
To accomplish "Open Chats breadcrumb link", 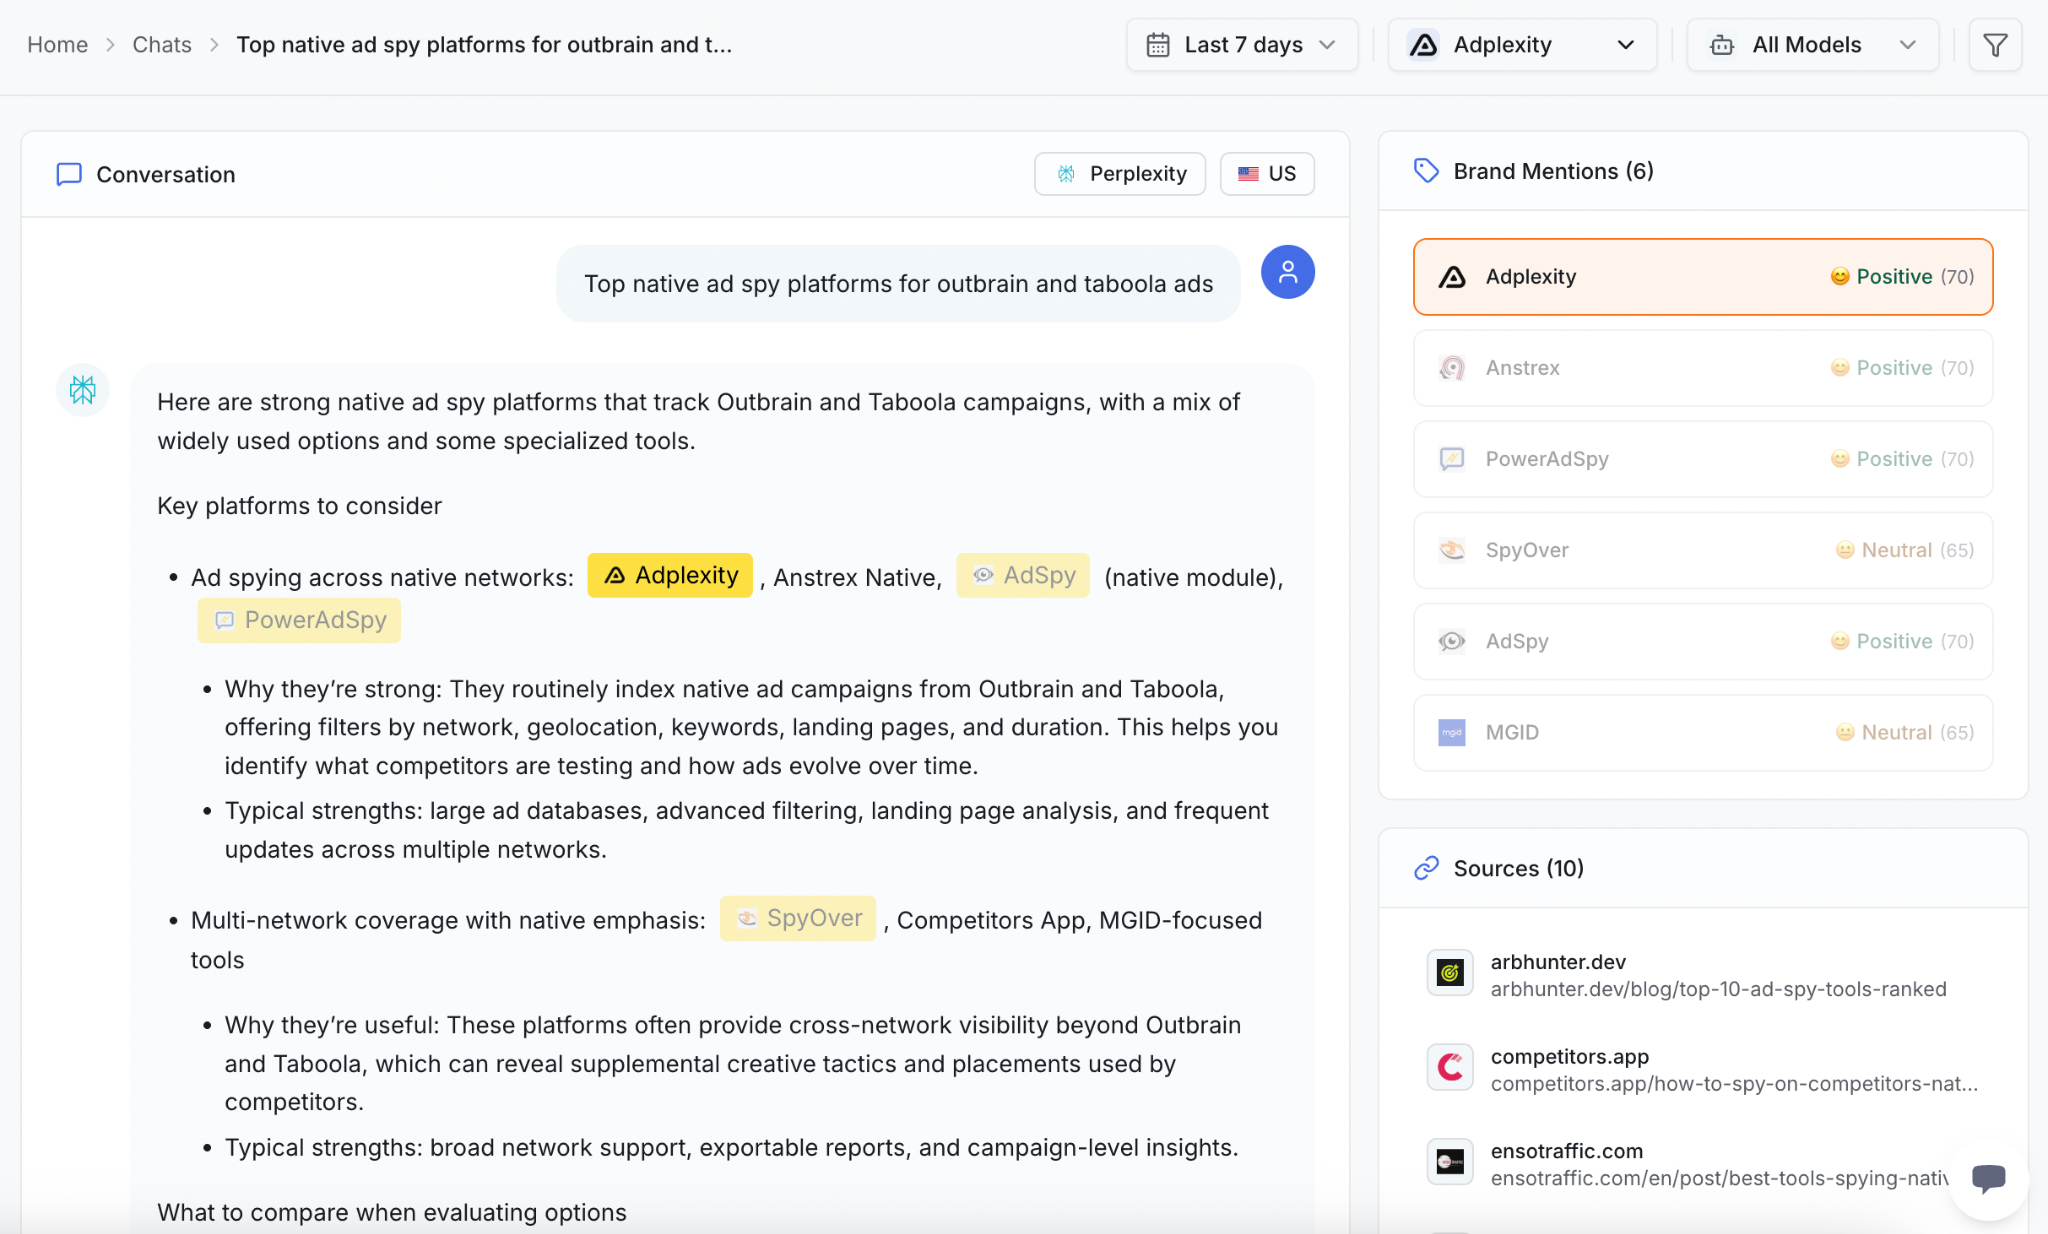I will (162, 45).
